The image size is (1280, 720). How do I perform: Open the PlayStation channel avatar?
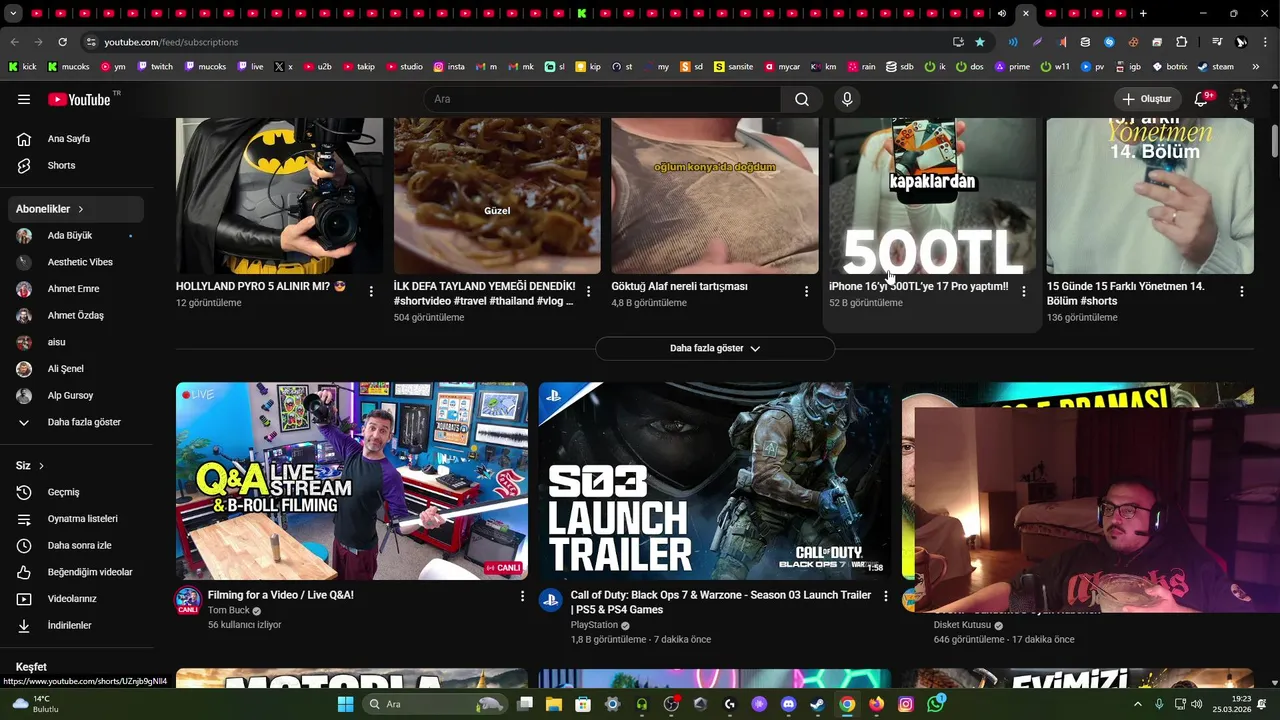click(550, 600)
